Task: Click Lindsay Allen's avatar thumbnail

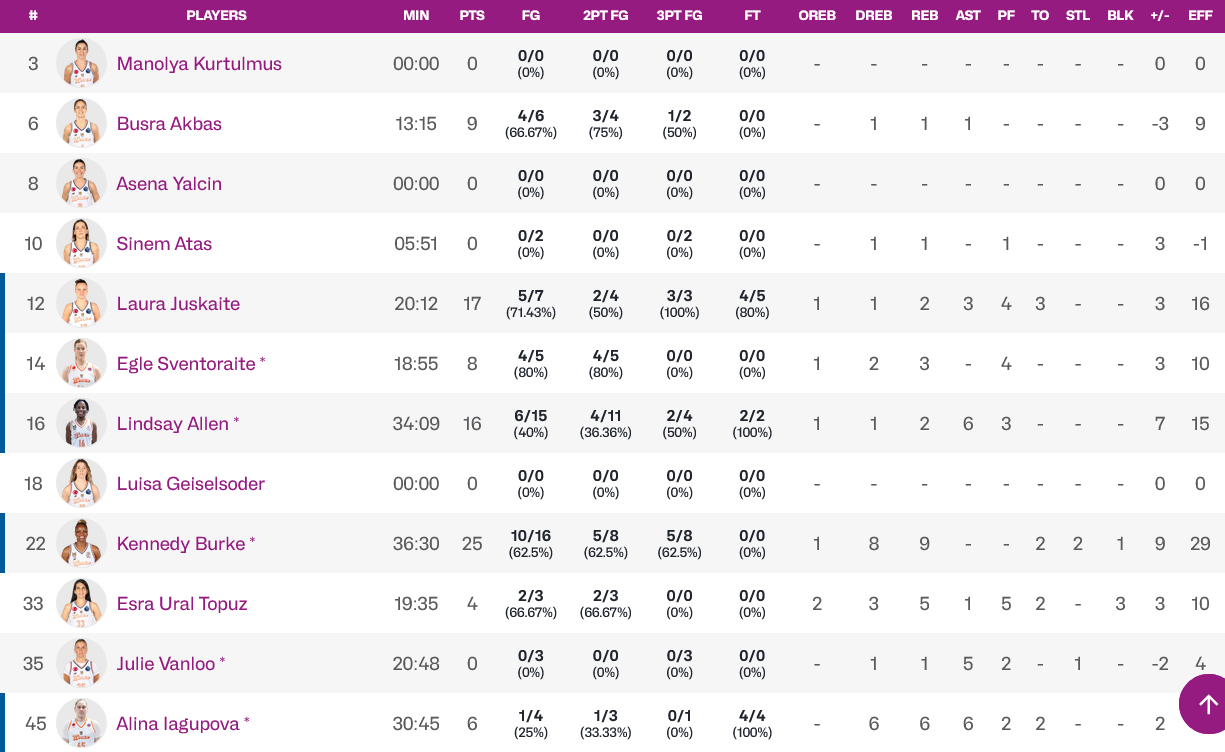Action: (x=81, y=423)
